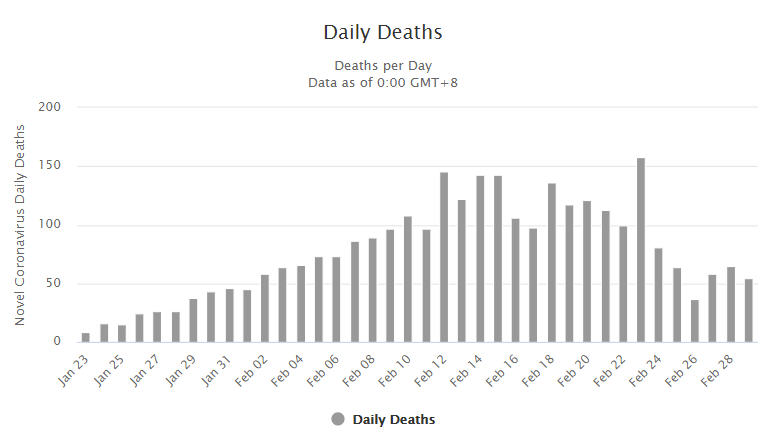This screenshot has width=764, height=442.
Task: Click the Deaths per Day subtitle
Action: [x=382, y=66]
